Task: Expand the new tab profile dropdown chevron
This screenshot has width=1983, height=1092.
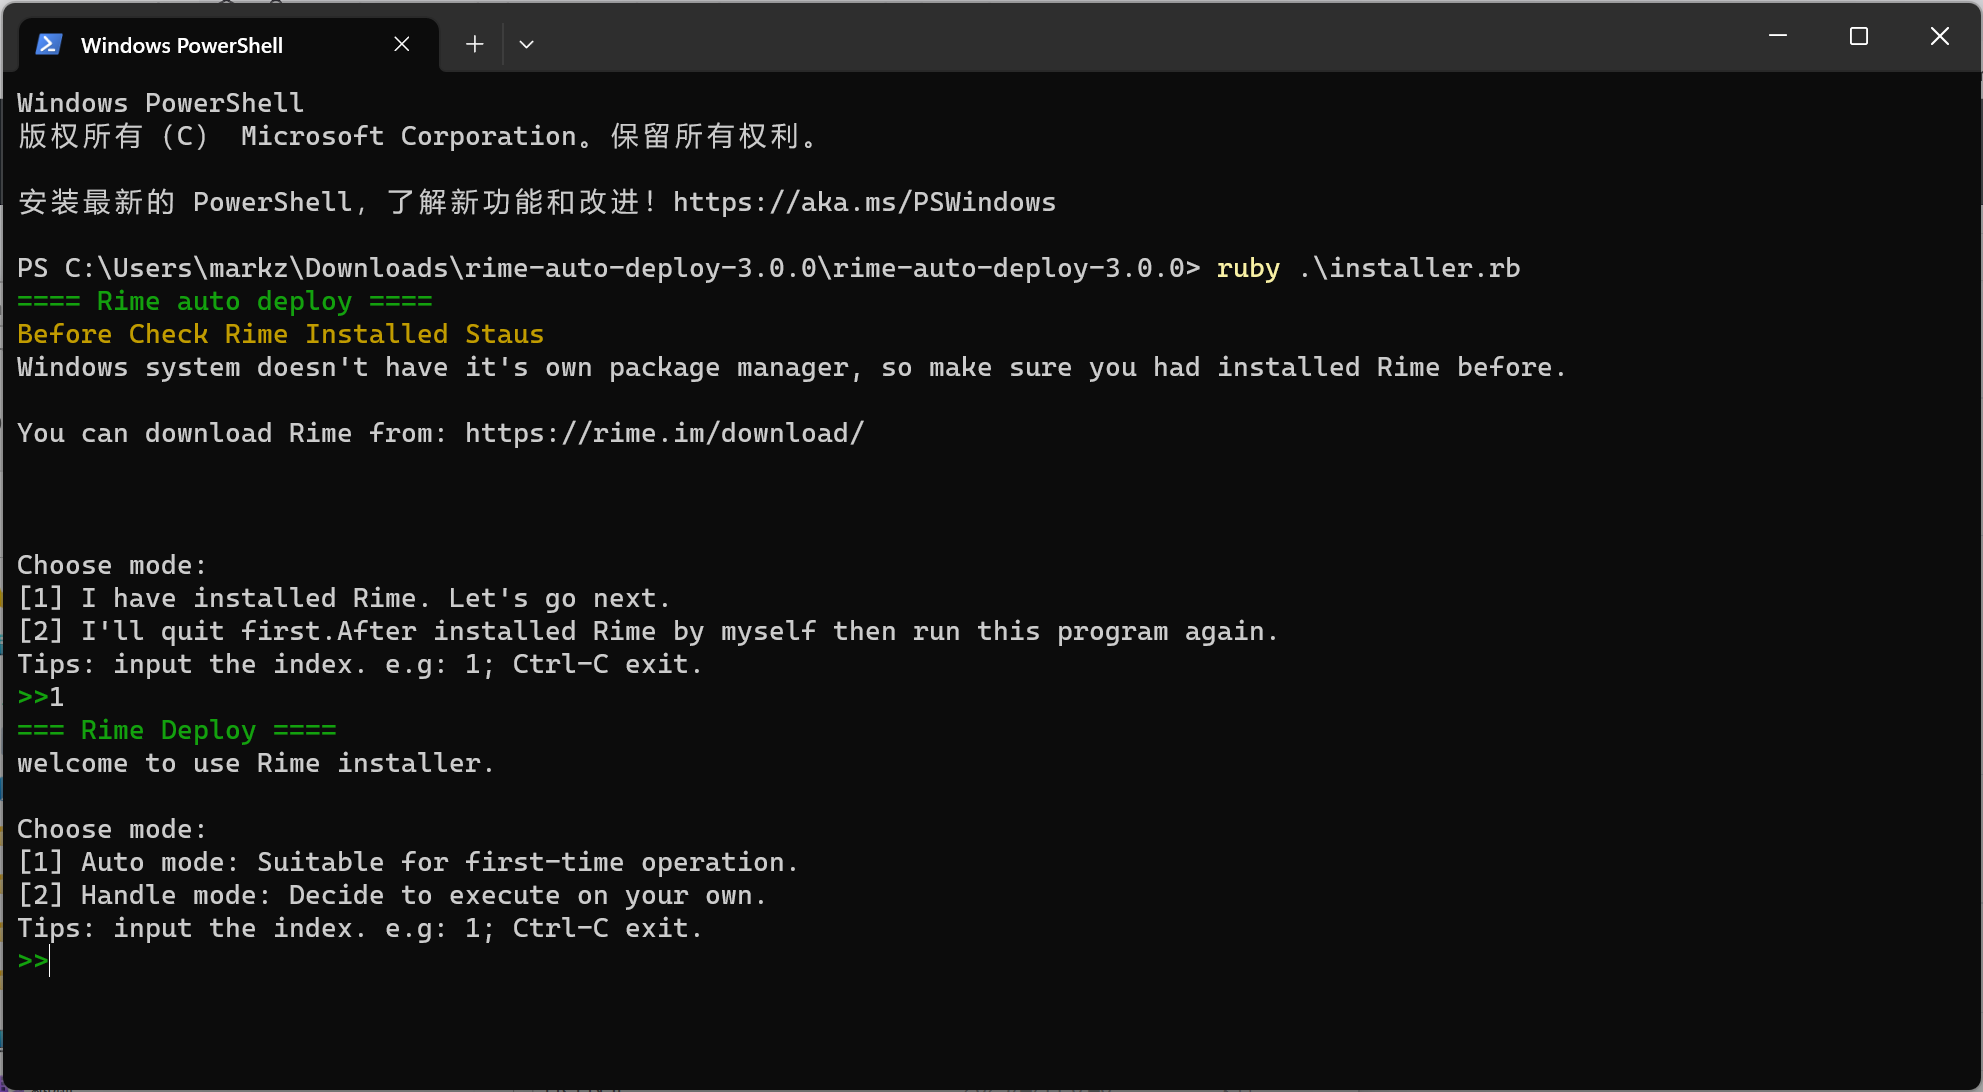Action: (527, 44)
